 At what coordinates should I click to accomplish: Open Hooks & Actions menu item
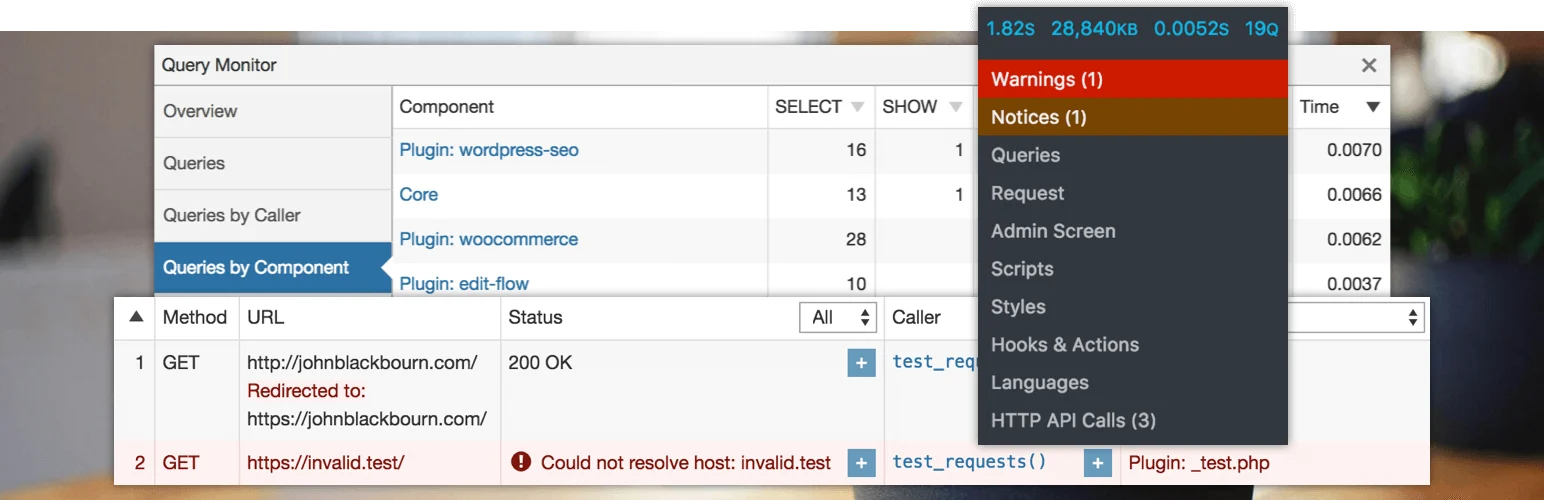coord(1132,345)
